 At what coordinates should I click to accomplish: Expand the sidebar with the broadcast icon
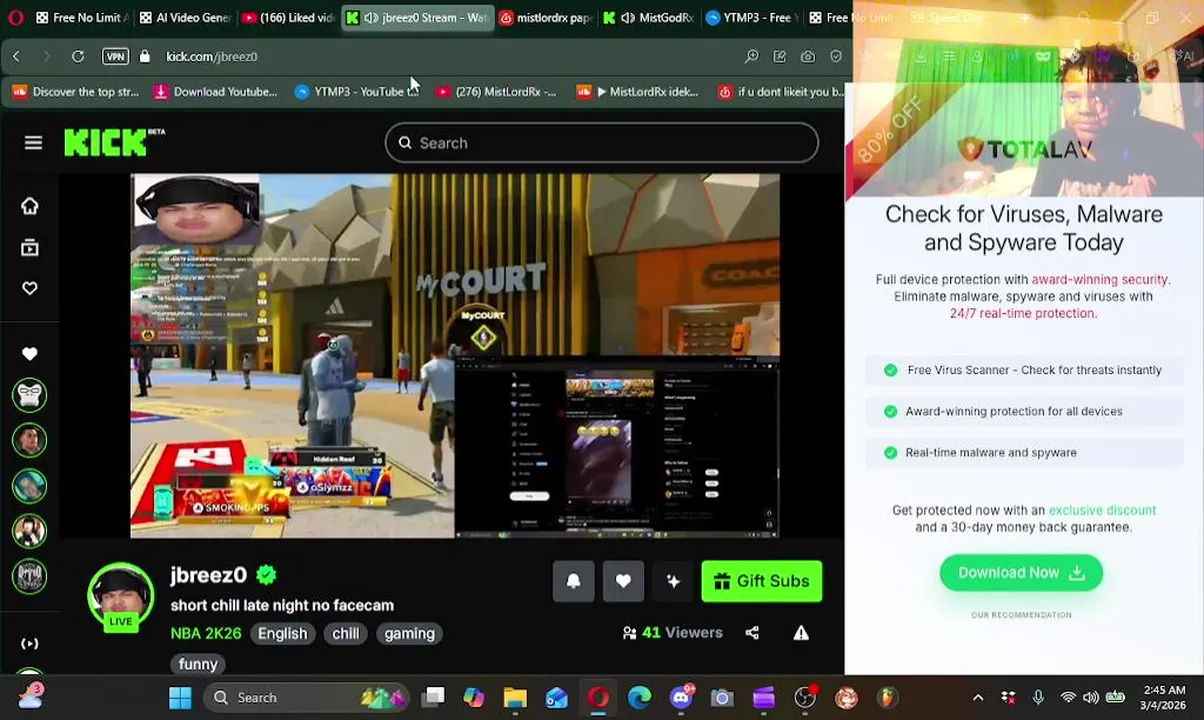coord(30,643)
